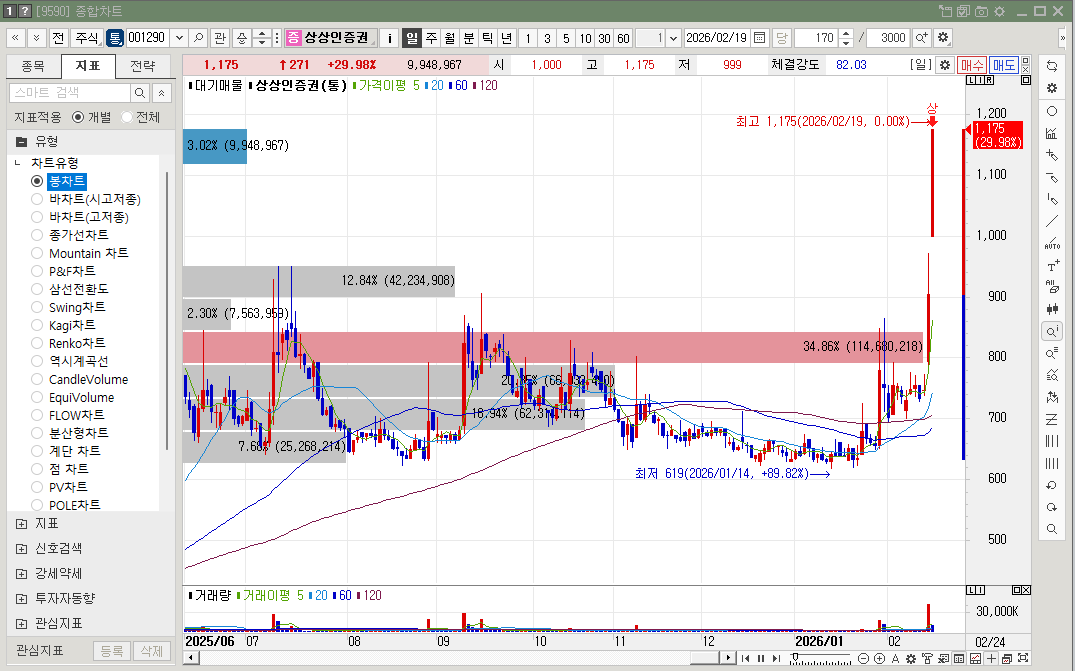
Task: Activate the AUTO trend line tool
Action: [x=1052, y=243]
